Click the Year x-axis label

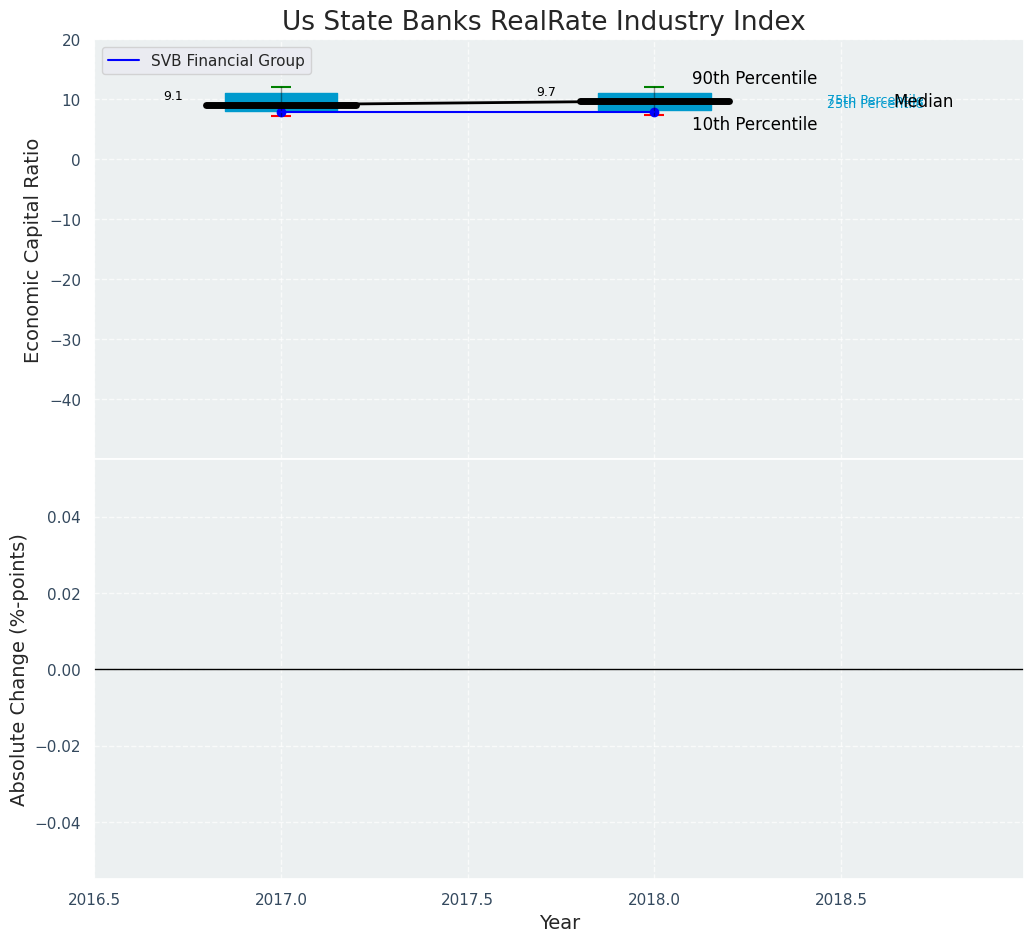click(559, 923)
